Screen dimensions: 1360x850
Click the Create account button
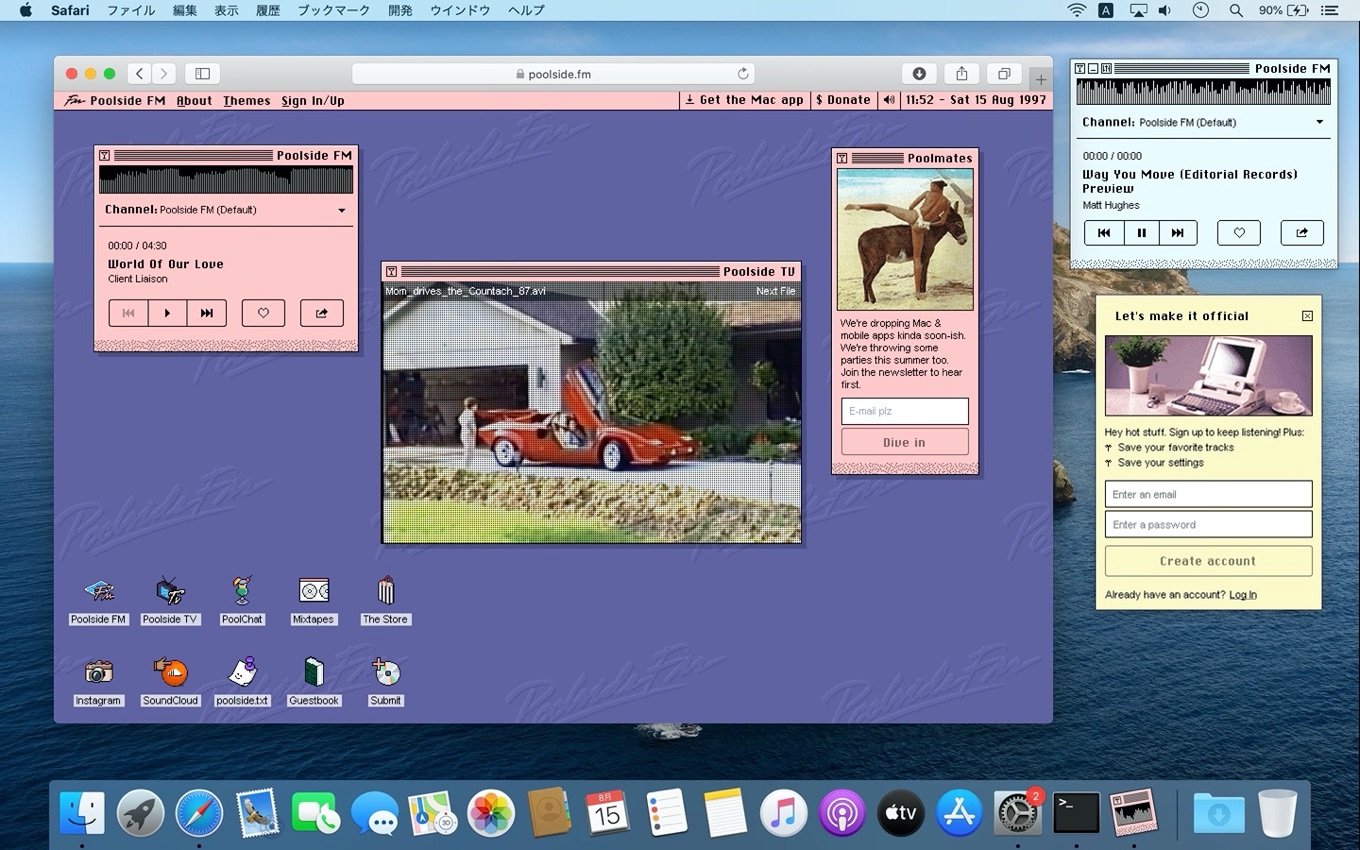pos(1208,561)
